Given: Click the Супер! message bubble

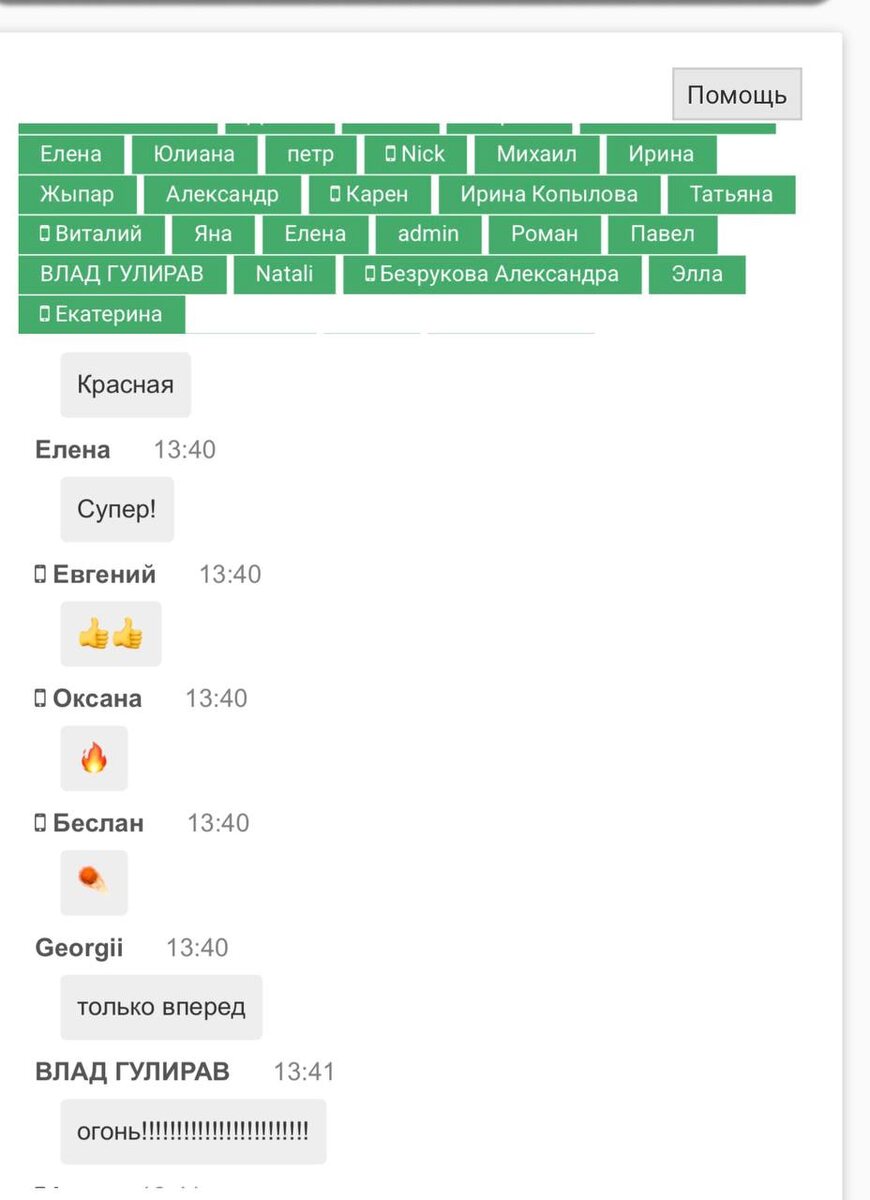Looking at the screenshot, I should click(117, 510).
